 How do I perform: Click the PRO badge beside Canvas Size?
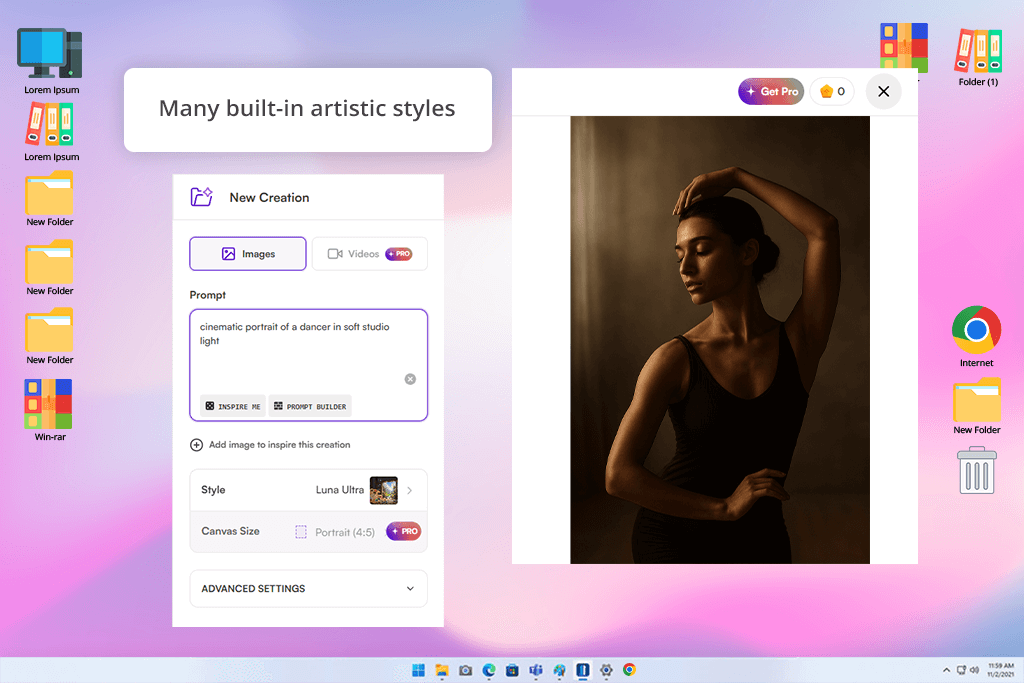404,532
